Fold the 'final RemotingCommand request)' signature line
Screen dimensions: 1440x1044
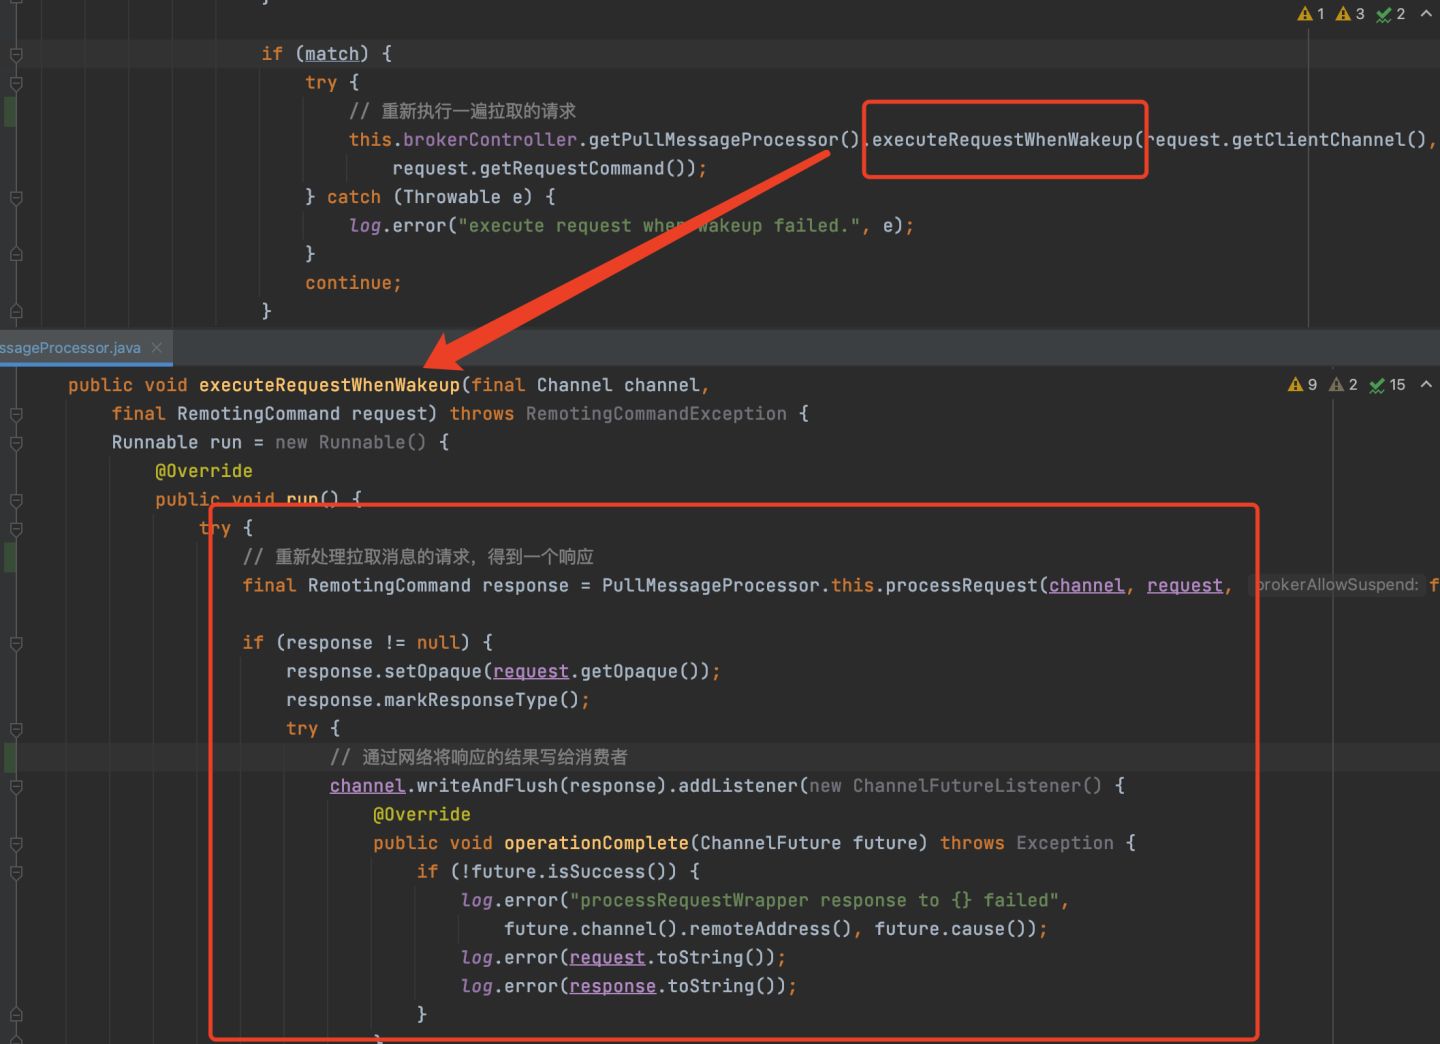(16, 414)
